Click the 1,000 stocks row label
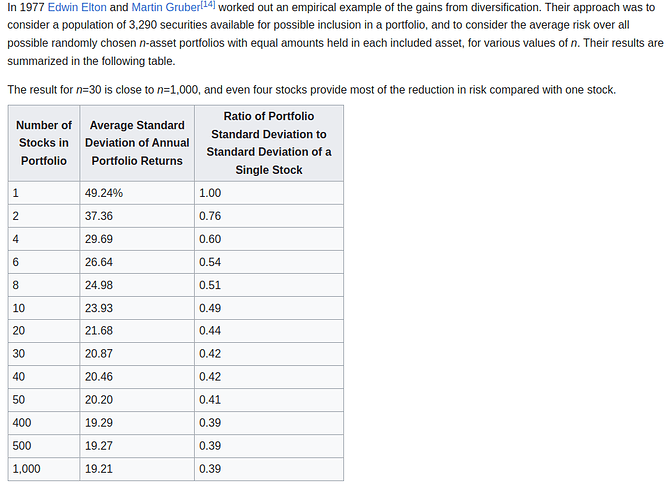 (x=27, y=469)
